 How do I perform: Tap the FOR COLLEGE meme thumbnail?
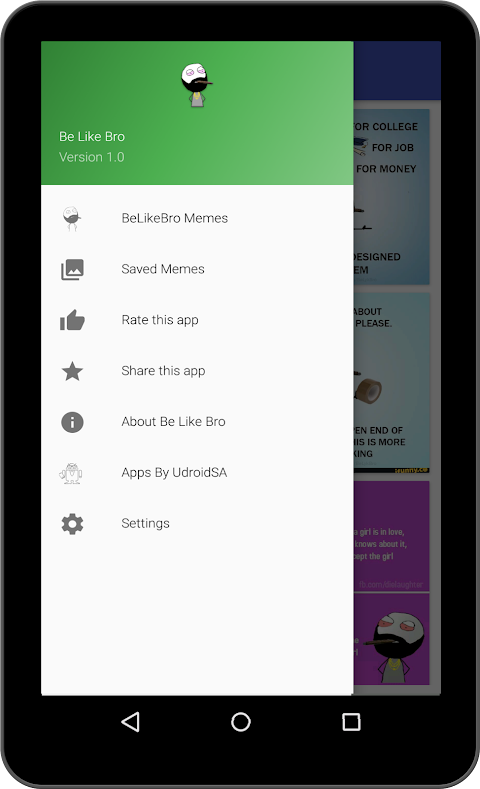tap(391, 197)
